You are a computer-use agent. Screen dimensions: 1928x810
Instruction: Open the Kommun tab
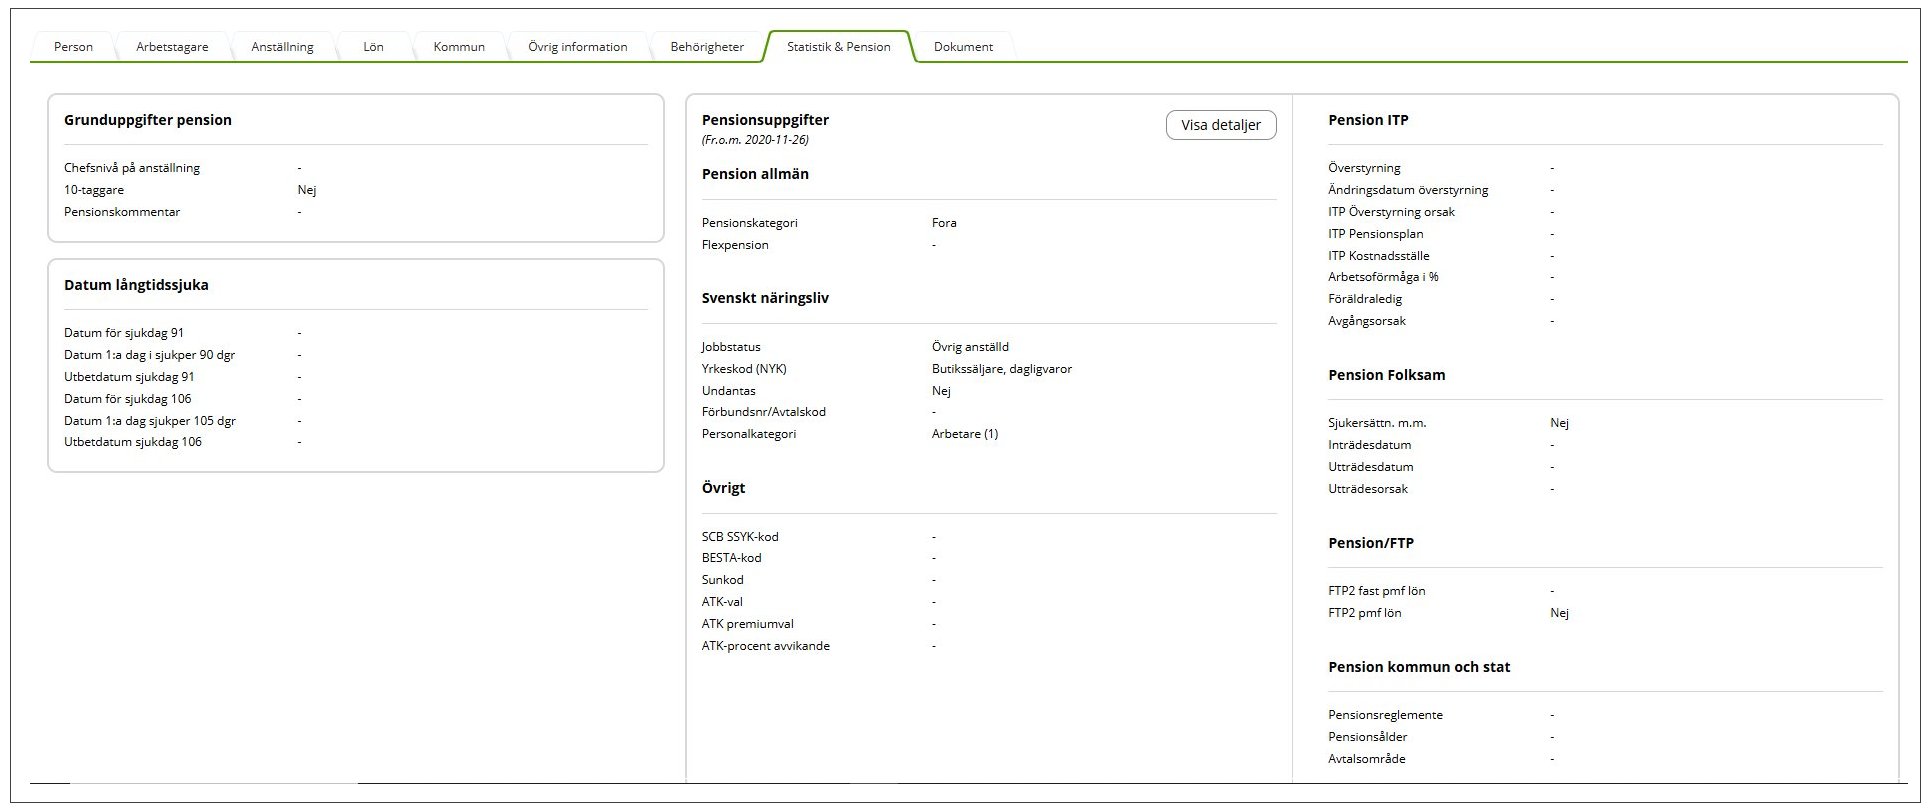459,47
